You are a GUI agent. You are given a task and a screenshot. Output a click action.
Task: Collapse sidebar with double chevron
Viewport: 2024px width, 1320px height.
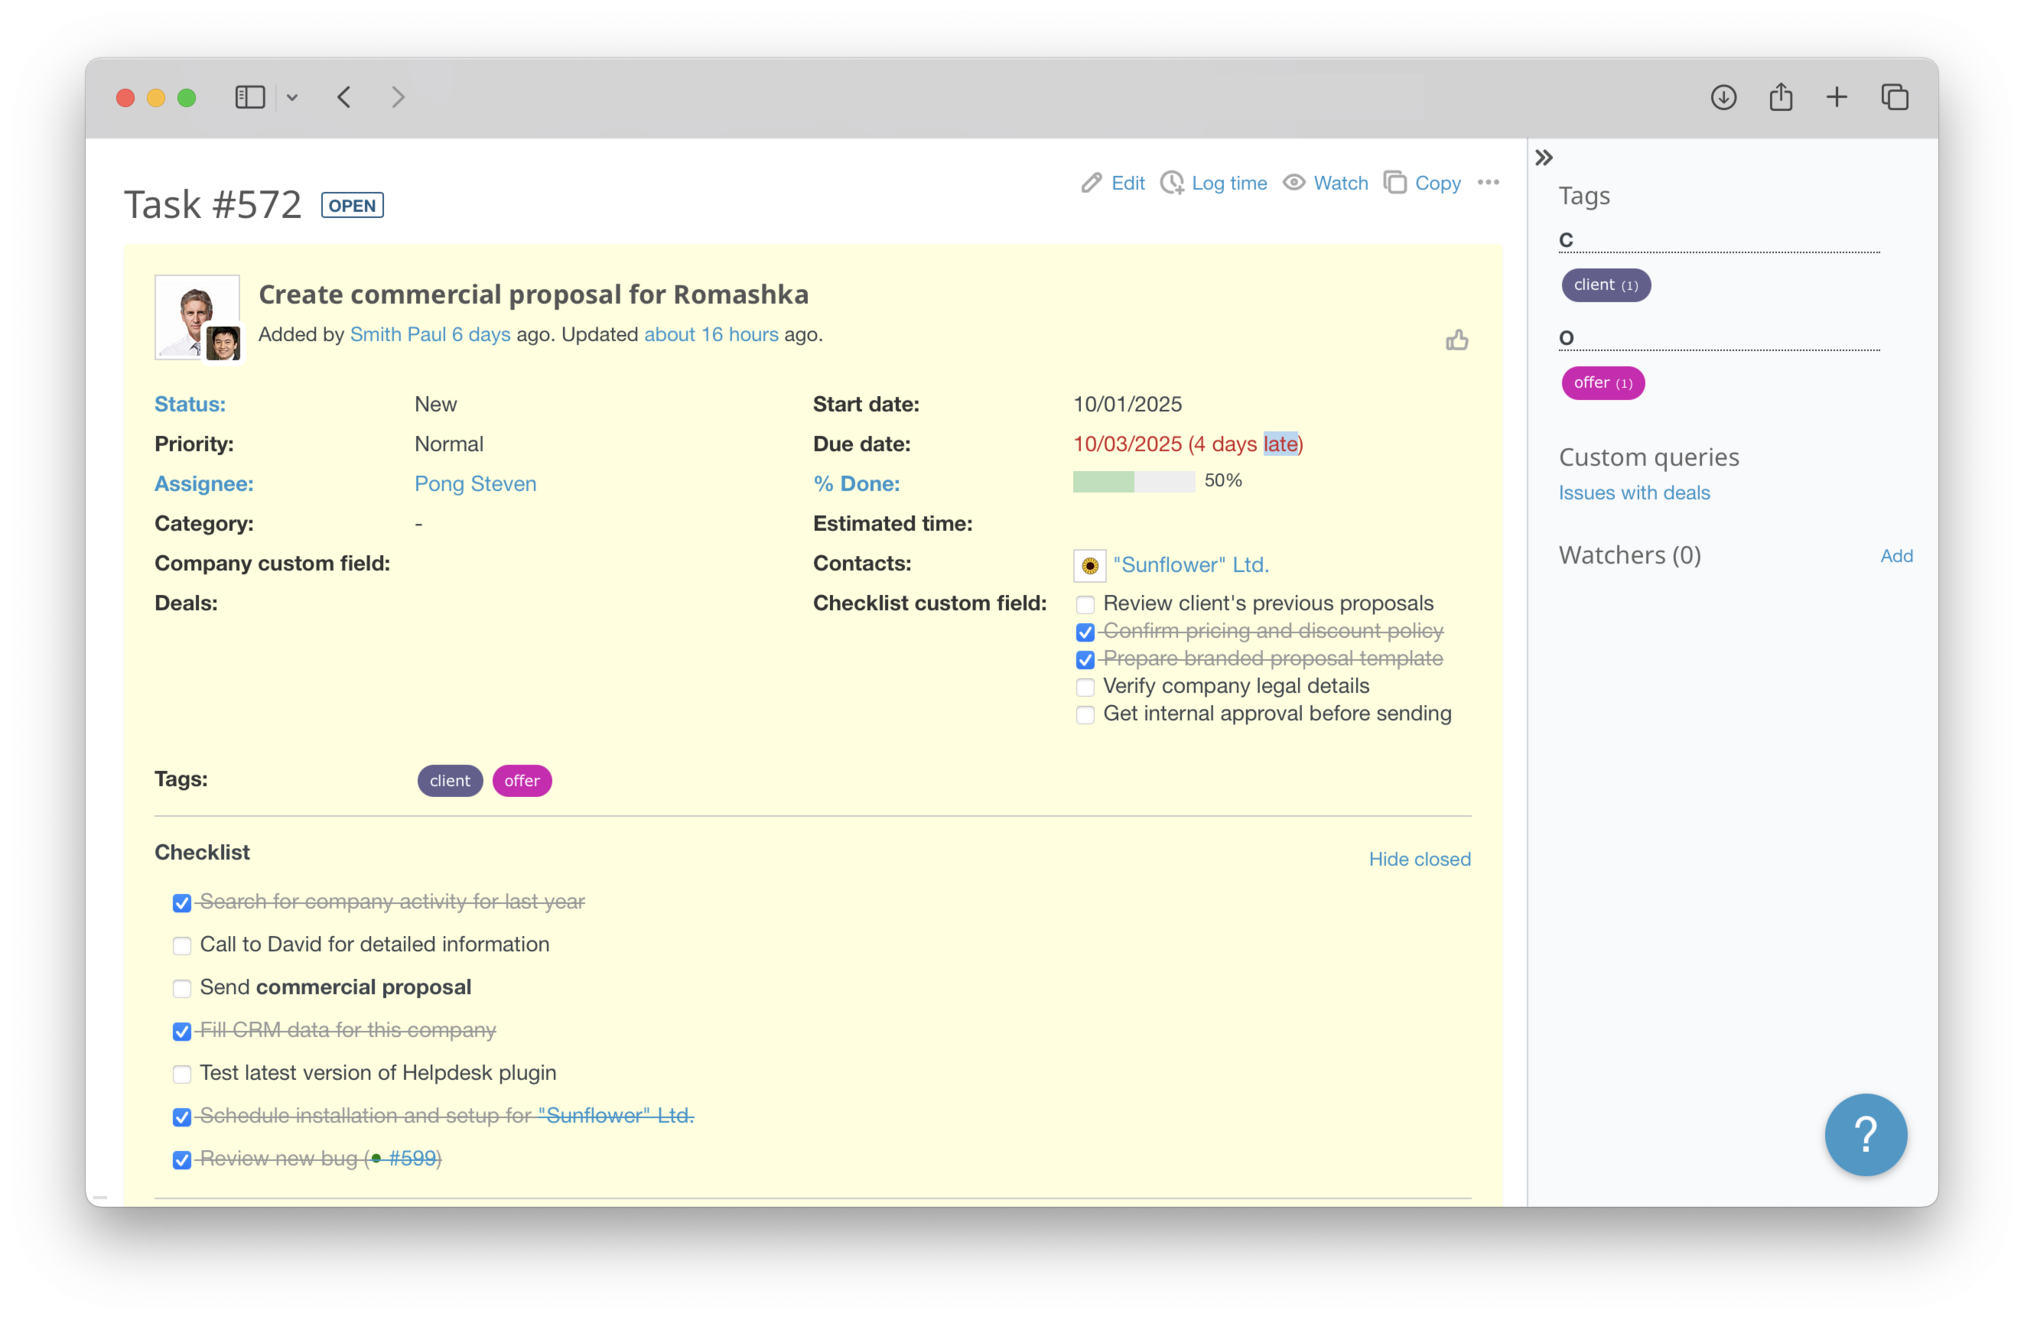(1544, 158)
